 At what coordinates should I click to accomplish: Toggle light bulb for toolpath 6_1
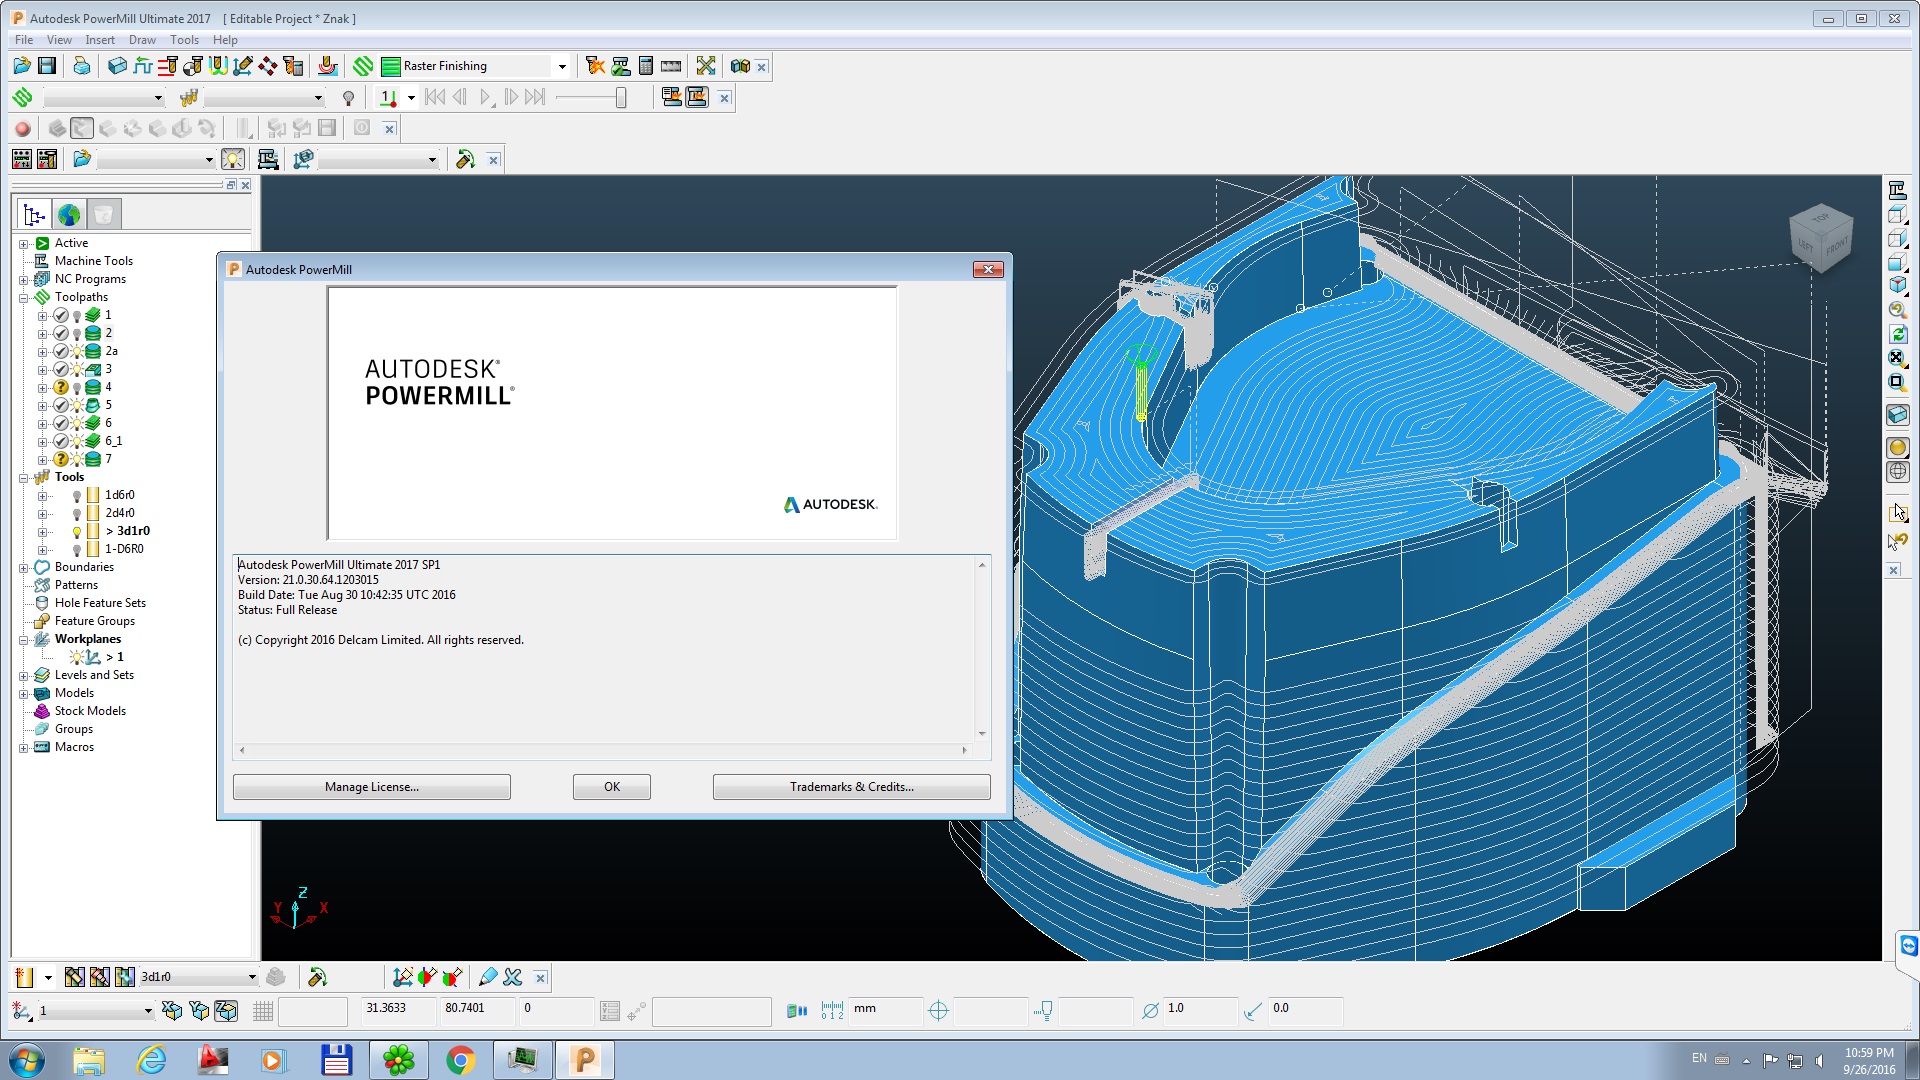click(77, 441)
